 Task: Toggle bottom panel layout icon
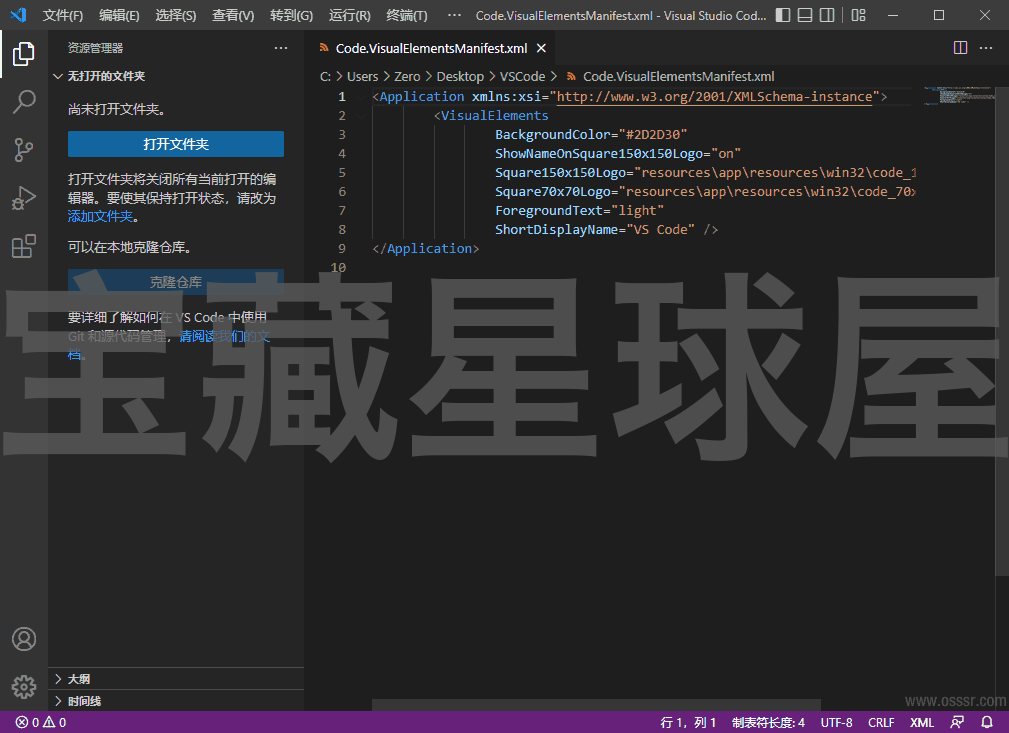(804, 15)
